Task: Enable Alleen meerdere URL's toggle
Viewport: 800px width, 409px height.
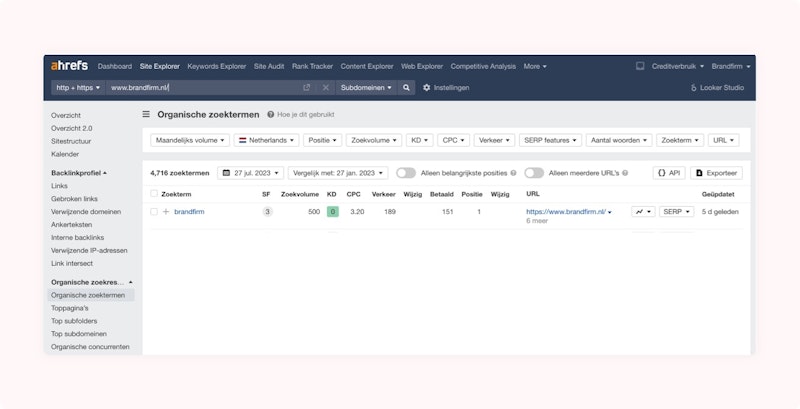Action: click(534, 173)
